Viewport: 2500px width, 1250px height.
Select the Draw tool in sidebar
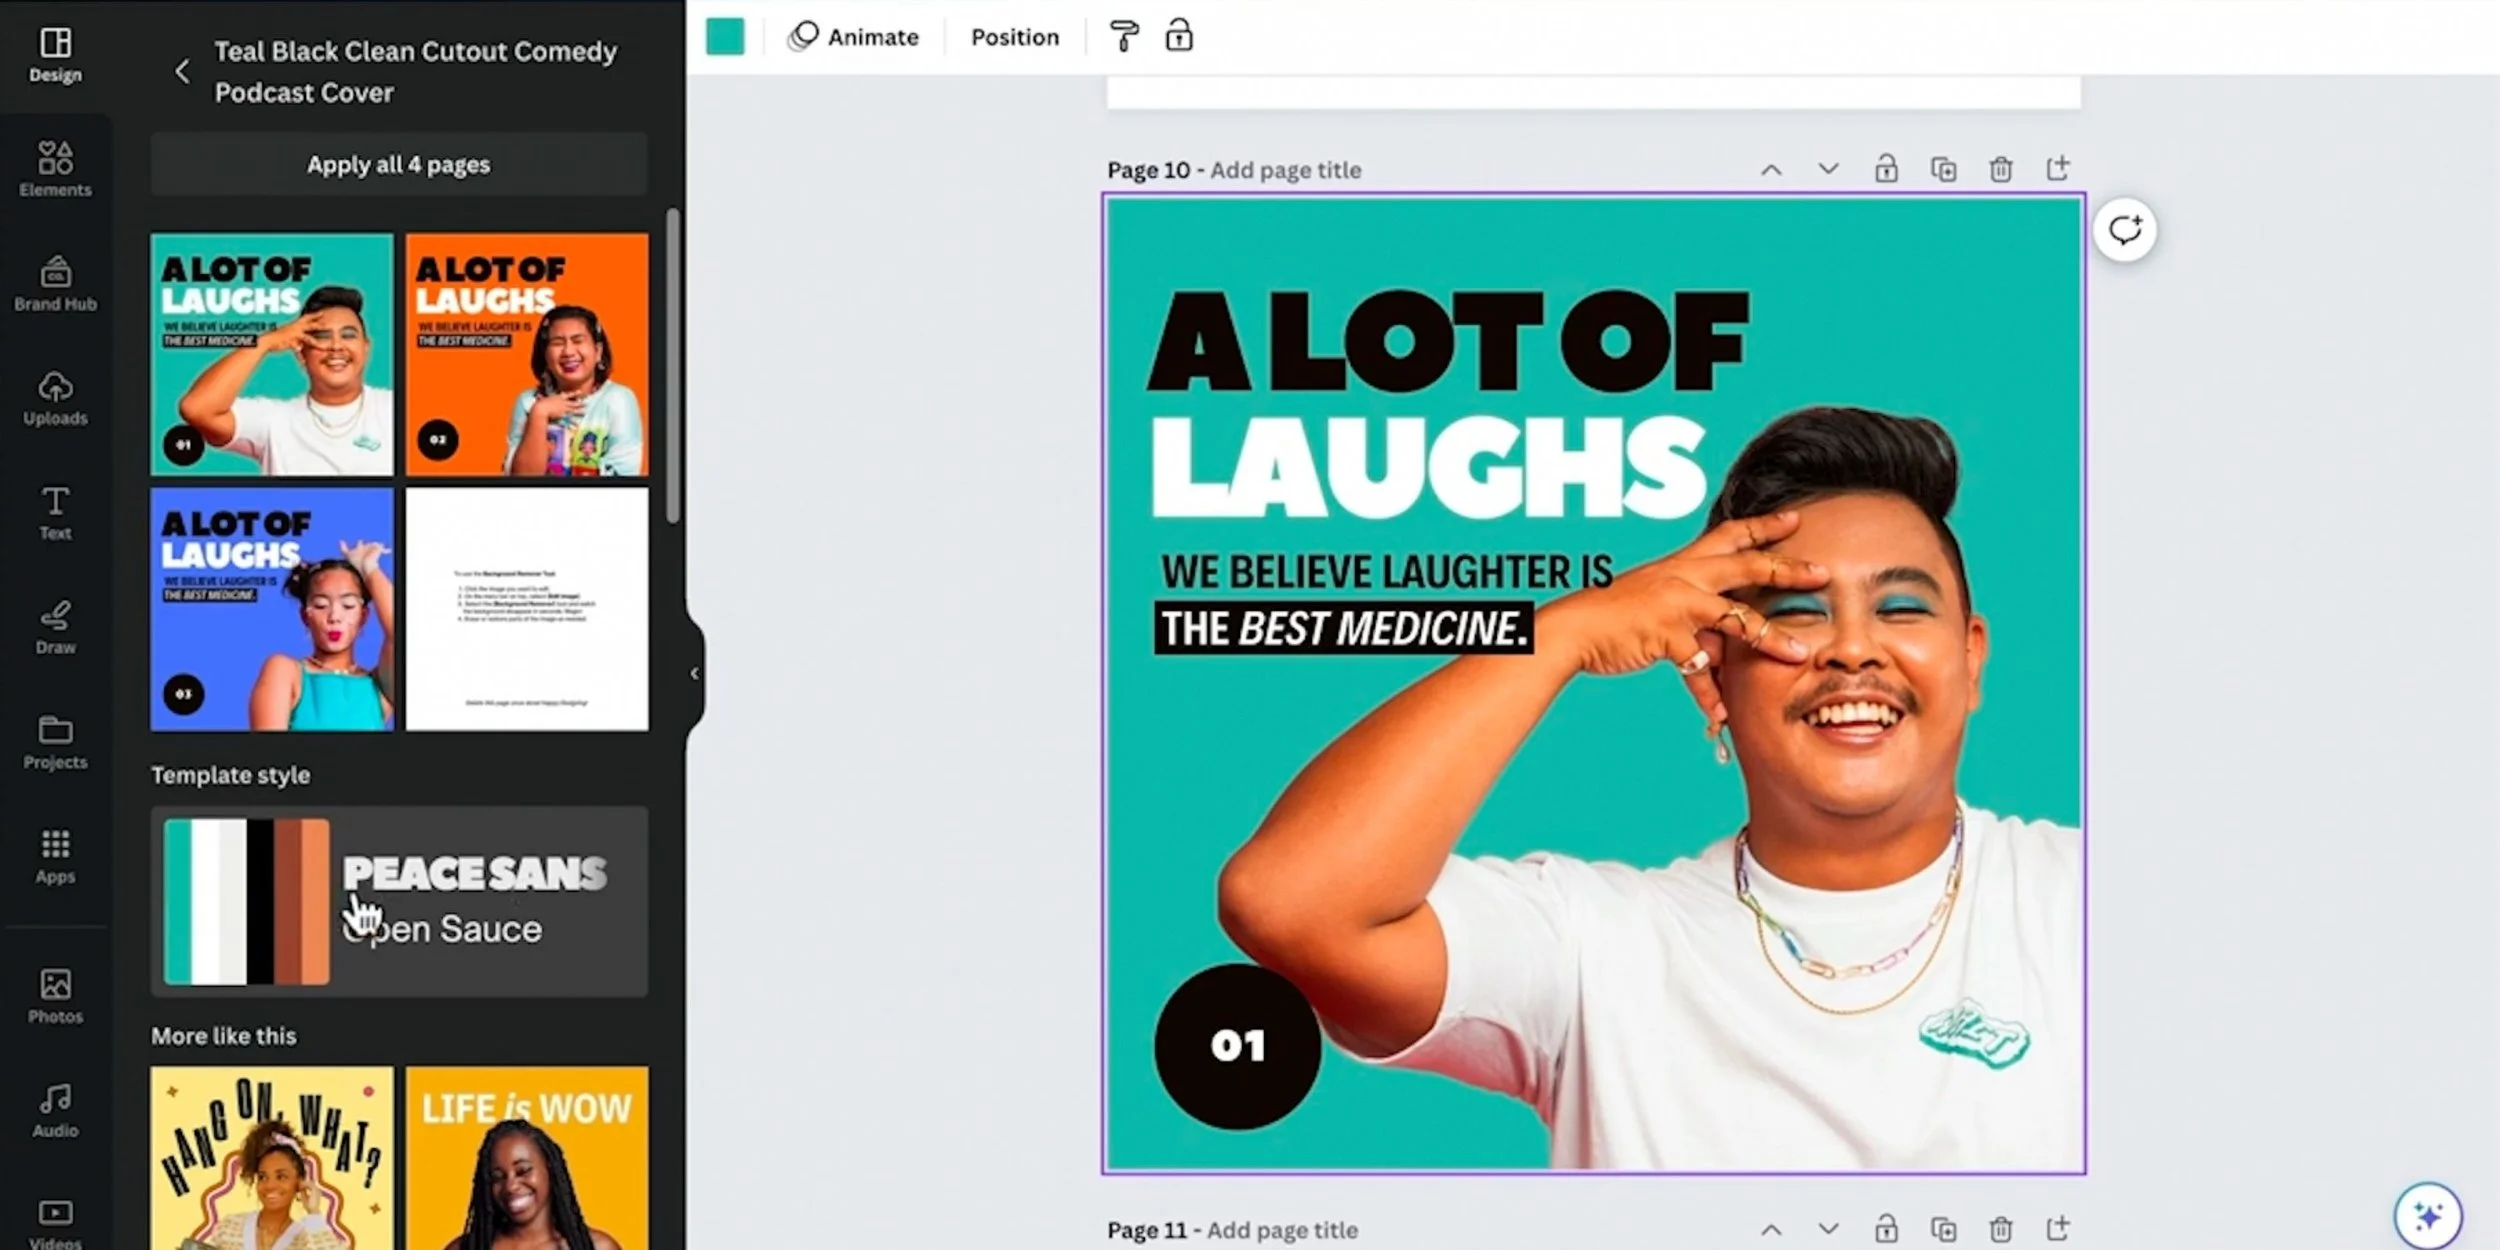pos(55,627)
